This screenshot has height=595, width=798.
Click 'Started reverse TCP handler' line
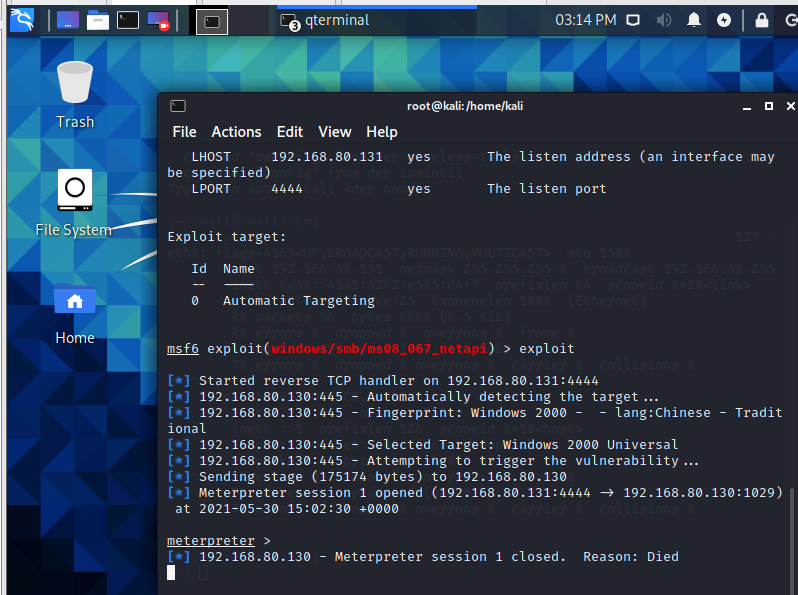tap(383, 381)
